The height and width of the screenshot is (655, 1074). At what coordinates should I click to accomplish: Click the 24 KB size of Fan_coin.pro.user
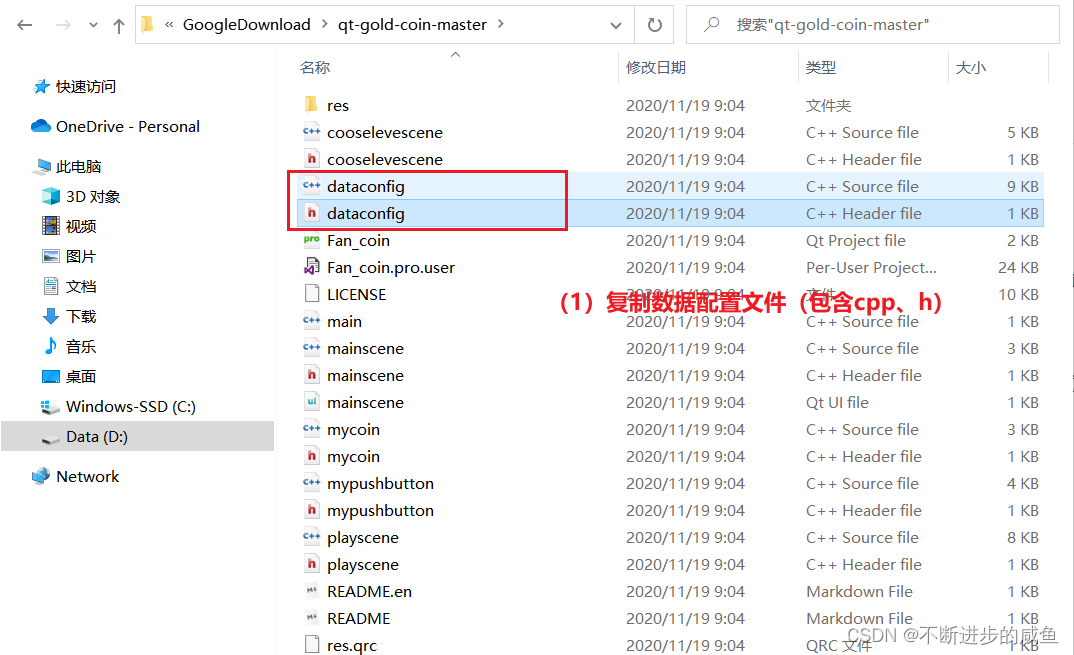(x=1019, y=268)
